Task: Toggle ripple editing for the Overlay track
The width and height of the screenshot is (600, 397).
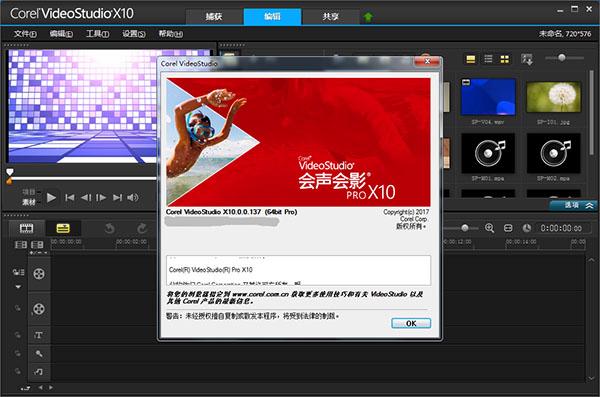Action: (x=18, y=308)
